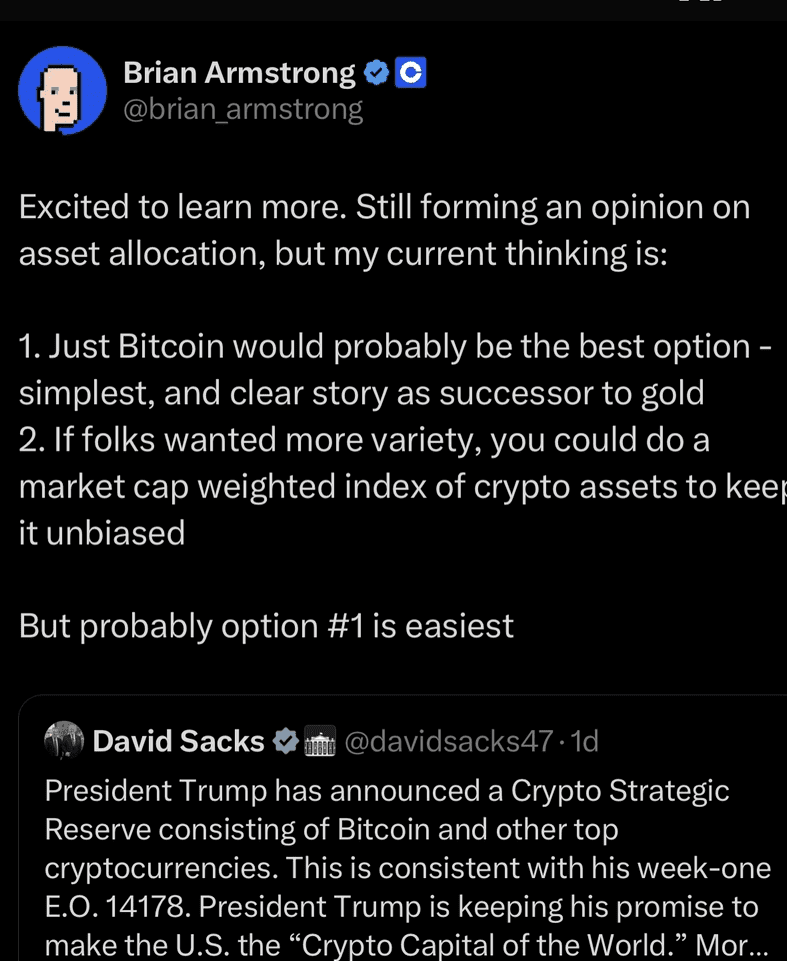Open the quoted post about Crypto Strategic Reserve
Viewport: 787px width, 961px height.
[x=400, y=830]
